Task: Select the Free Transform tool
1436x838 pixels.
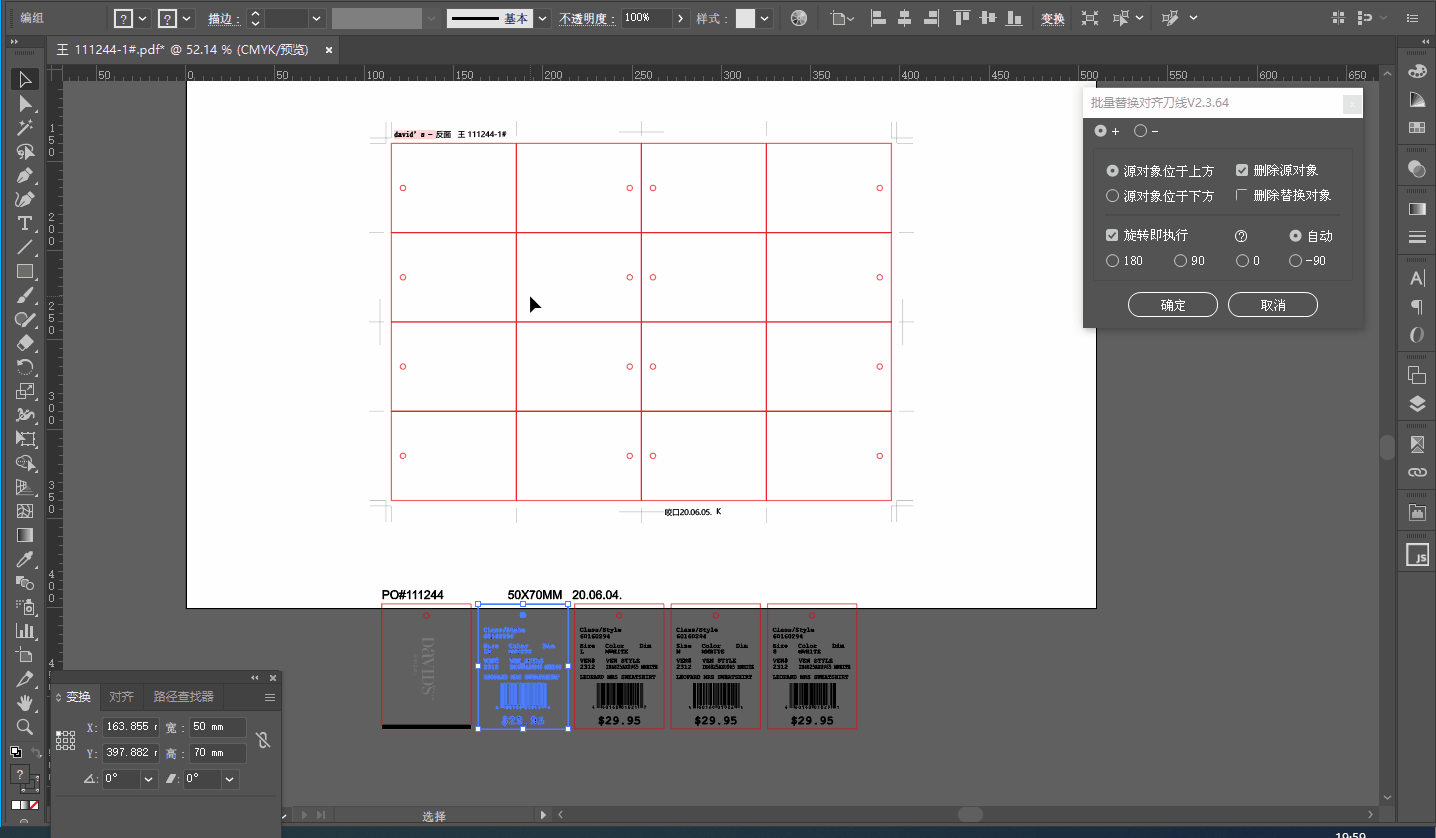Action: [x=26, y=439]
